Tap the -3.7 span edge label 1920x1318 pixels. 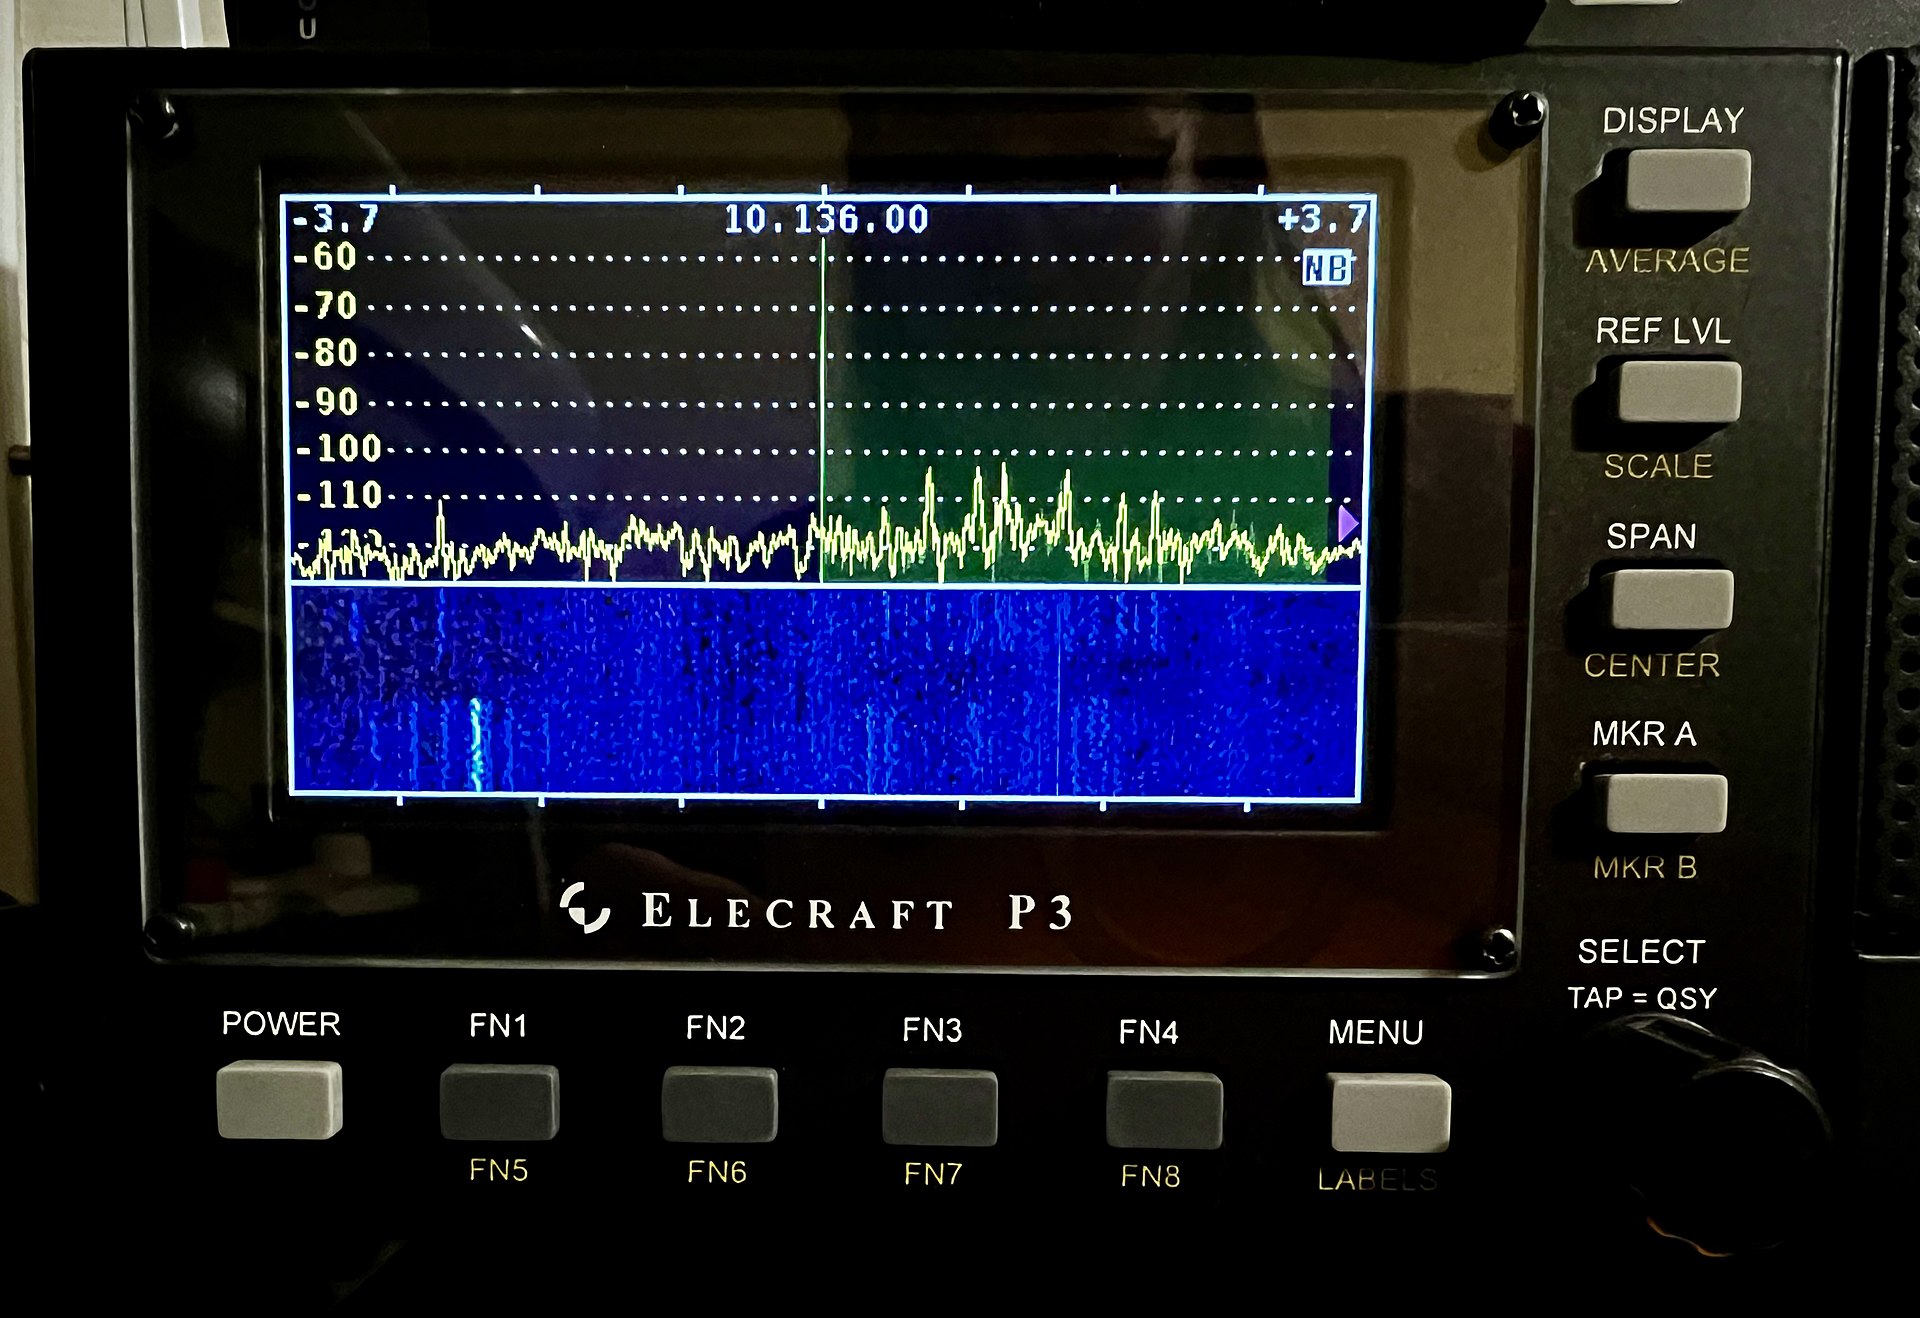click(335, 218)
